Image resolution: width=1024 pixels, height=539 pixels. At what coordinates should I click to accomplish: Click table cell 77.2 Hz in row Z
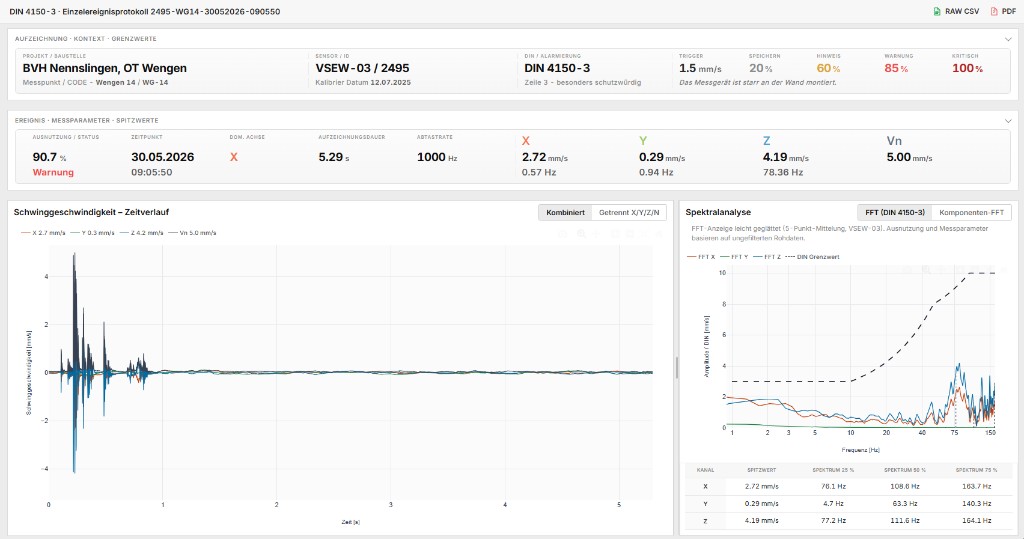click(x=833, y=521)
